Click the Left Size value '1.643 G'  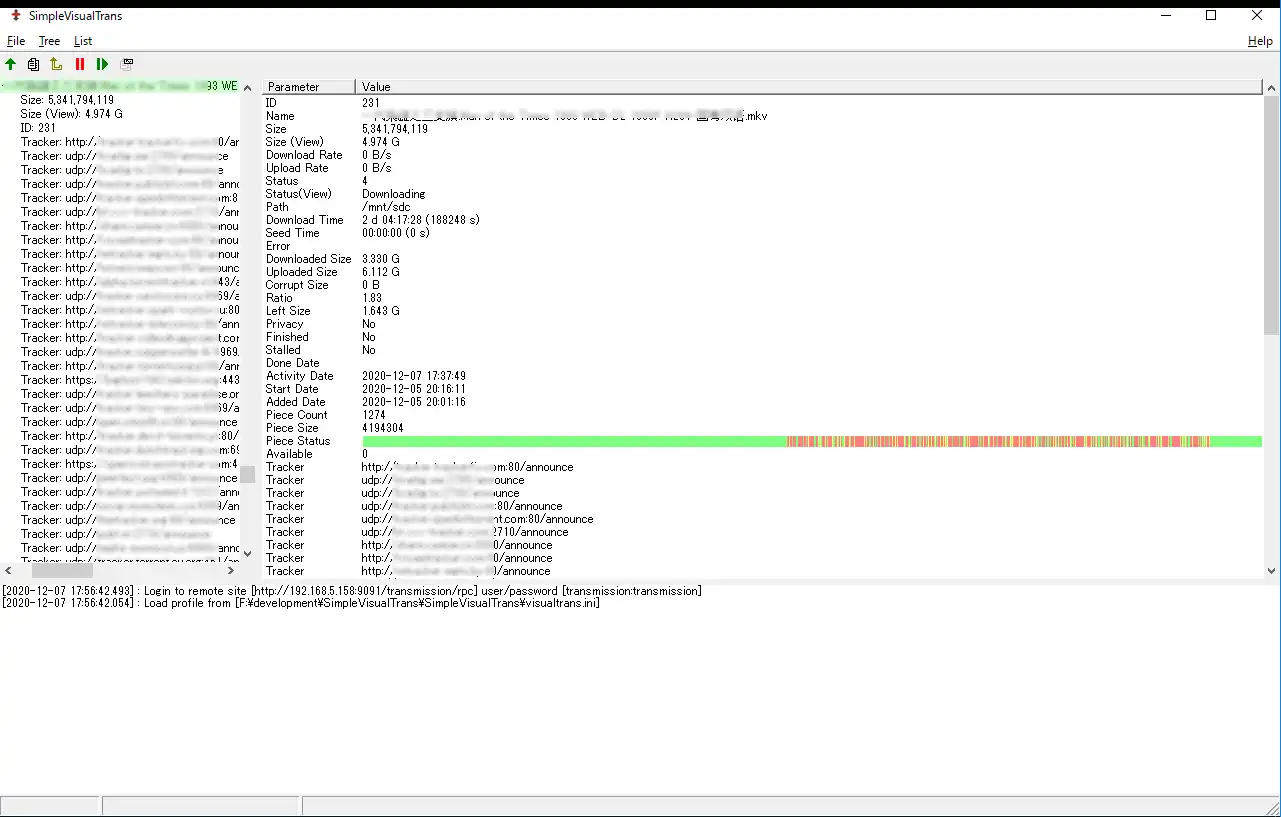(x=381, y=311)
